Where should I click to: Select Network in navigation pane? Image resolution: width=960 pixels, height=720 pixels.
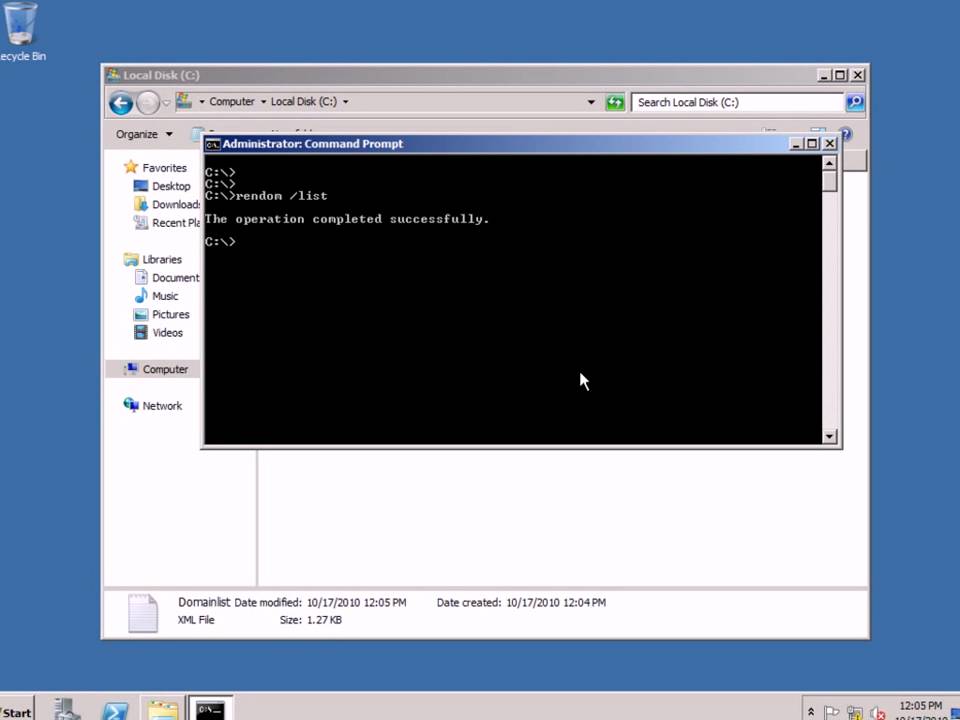click(x=162, y=406)
